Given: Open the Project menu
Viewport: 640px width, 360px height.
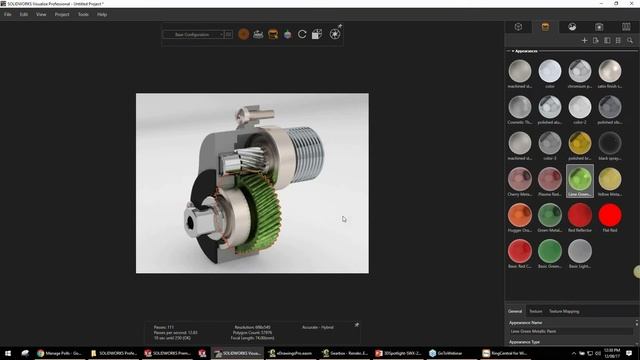Looking at the screenshot, I should click(x=62, y=14).
